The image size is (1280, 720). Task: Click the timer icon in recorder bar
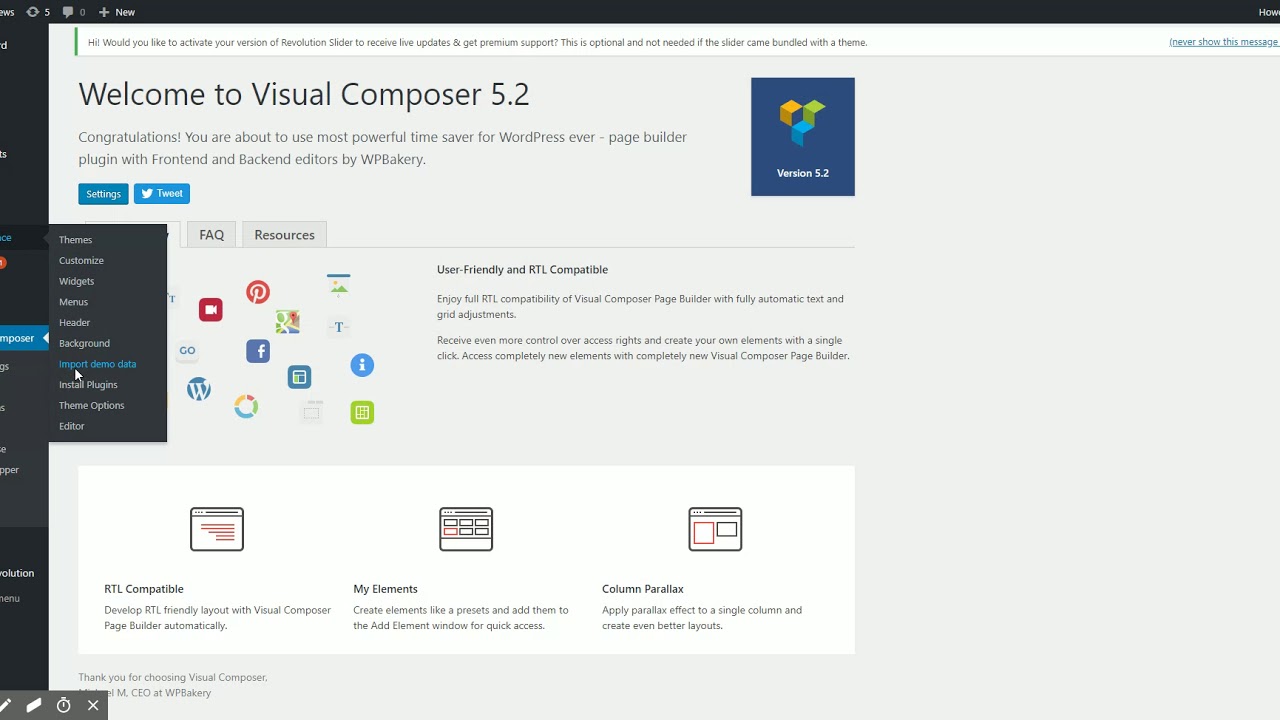[x=63, y=706]
